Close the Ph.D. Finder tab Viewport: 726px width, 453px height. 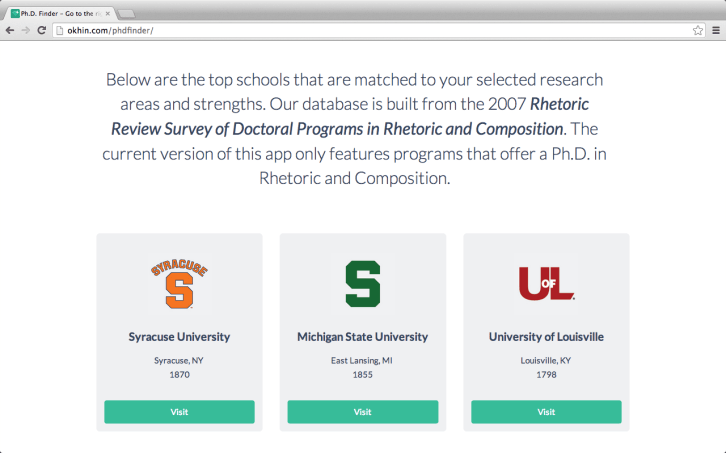[x=109, y=13]
